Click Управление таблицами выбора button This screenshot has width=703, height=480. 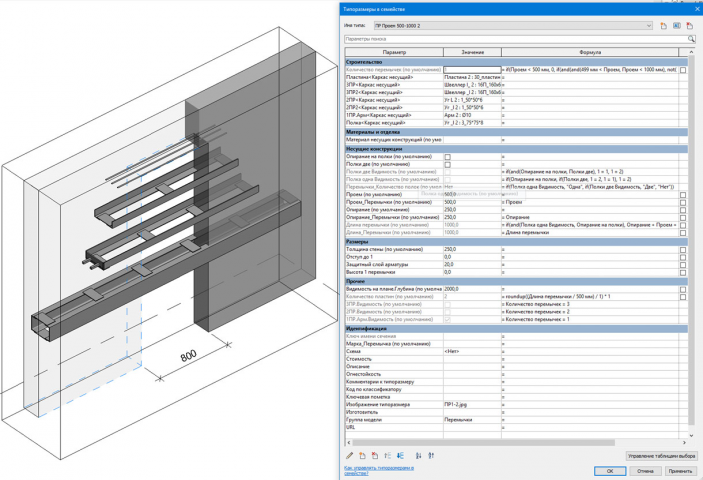pyautogui.click(x=661, y=456)
